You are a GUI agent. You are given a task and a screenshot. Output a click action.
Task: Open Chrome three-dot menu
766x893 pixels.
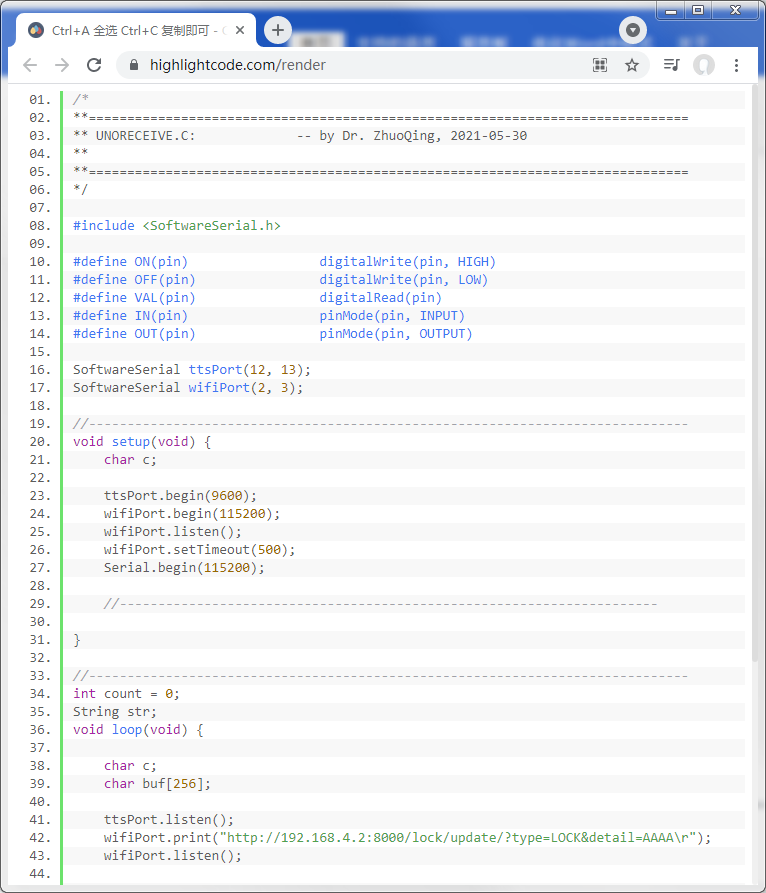[x=736, y=65]
